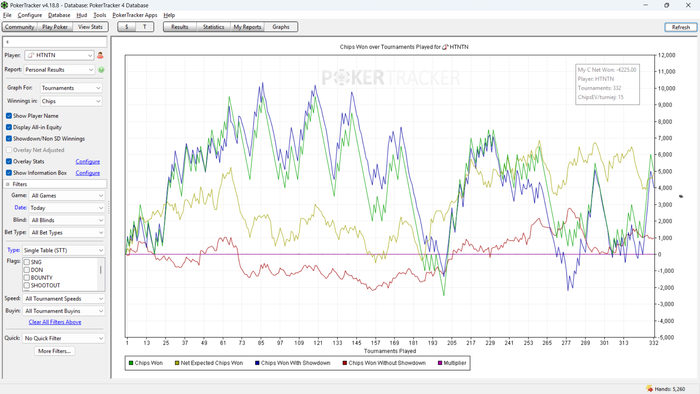Viewport: 700px width, 394px height.
Task: Select the T tournament mode button
Action: [145, 27]
